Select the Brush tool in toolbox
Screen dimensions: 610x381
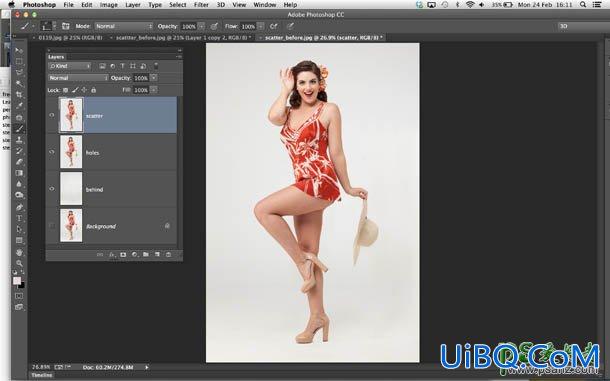pos(19,128)
